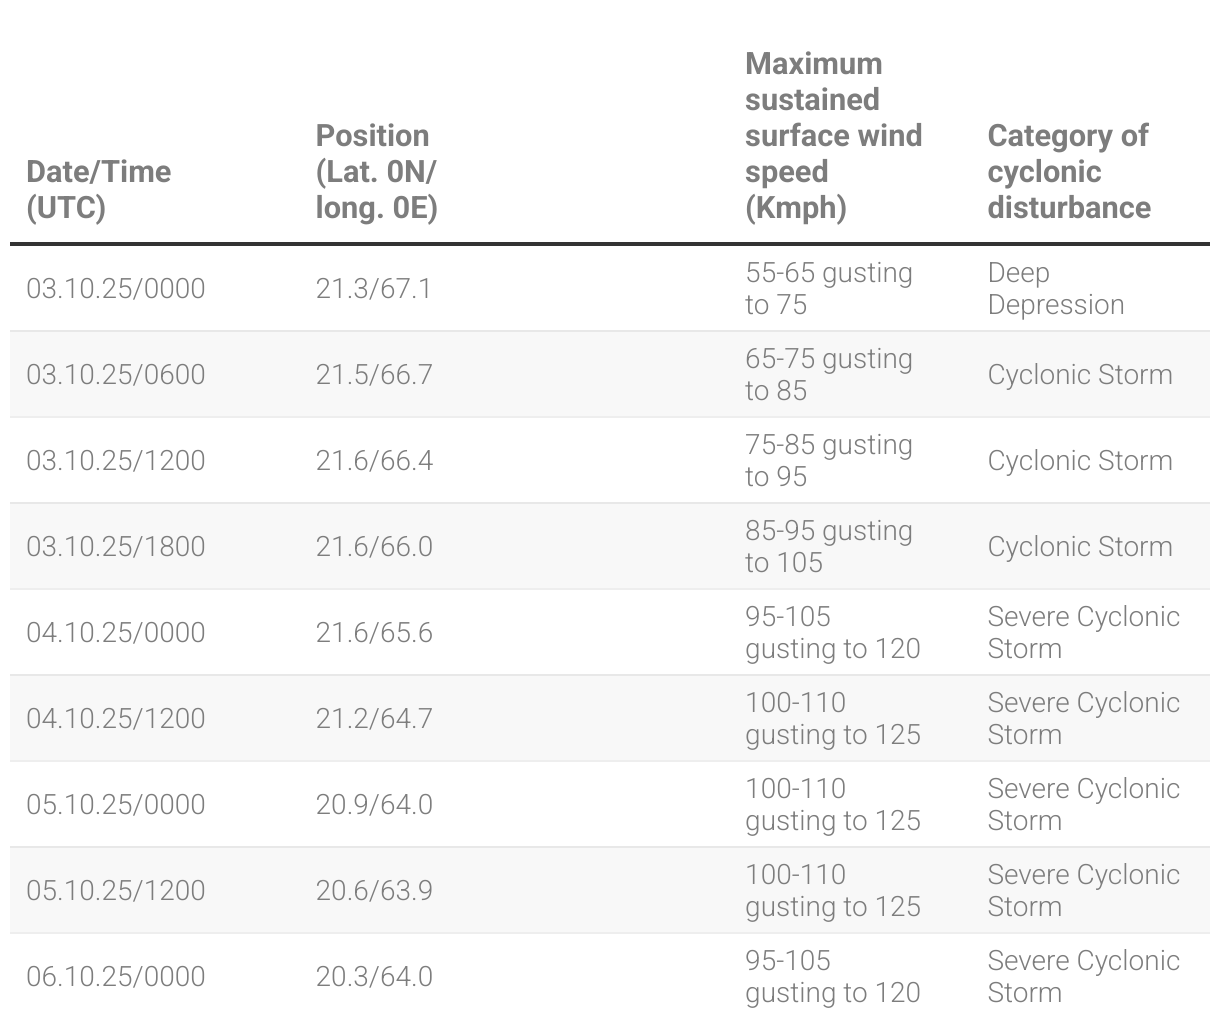Viewport: 1220px width, 1028px height.
Task: Select the 03.10.25/0600 date cell
Action: 116,375
